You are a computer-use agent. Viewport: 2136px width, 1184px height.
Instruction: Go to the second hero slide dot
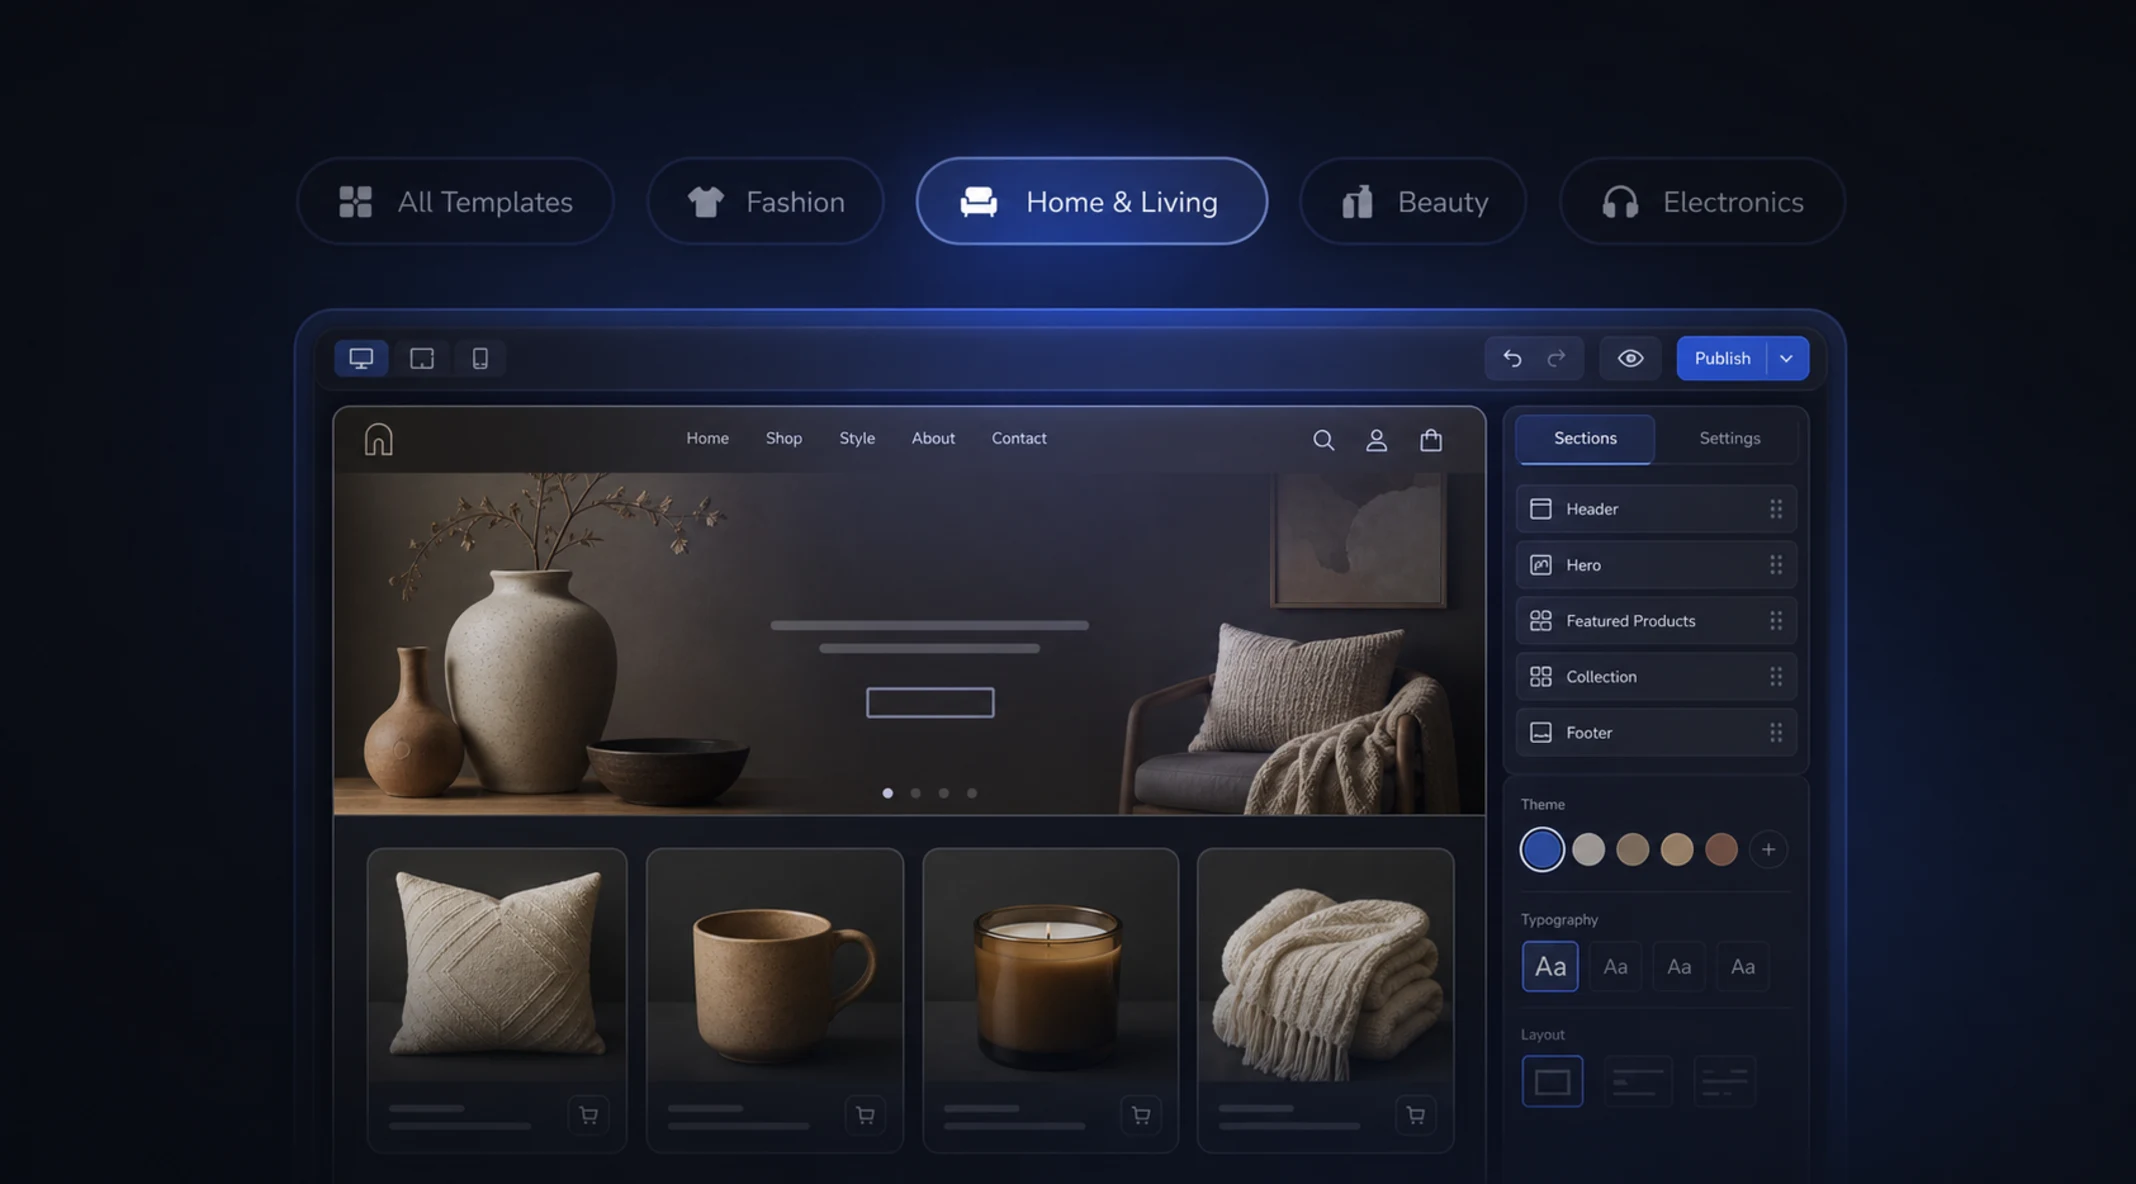(x=915, y=793)
